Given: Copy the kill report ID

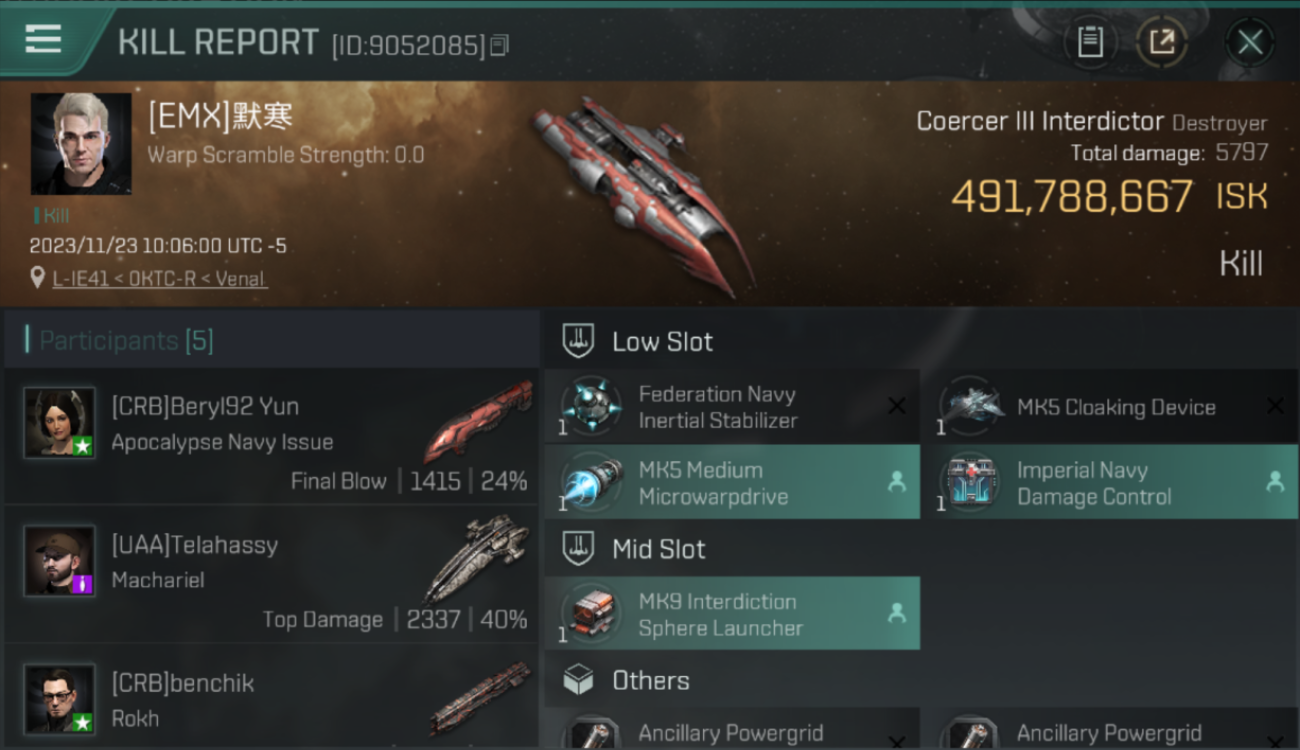Looking at the screenshot, I should tap(500, 45).
